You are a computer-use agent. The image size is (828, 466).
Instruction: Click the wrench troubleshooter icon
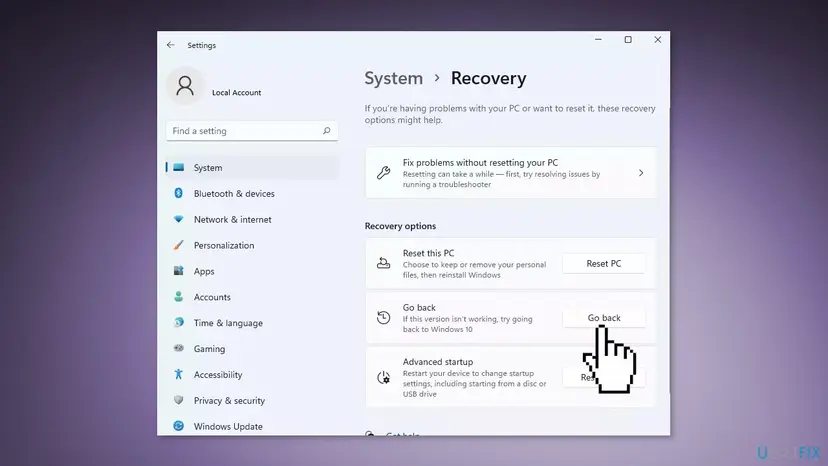coord(383,173)
